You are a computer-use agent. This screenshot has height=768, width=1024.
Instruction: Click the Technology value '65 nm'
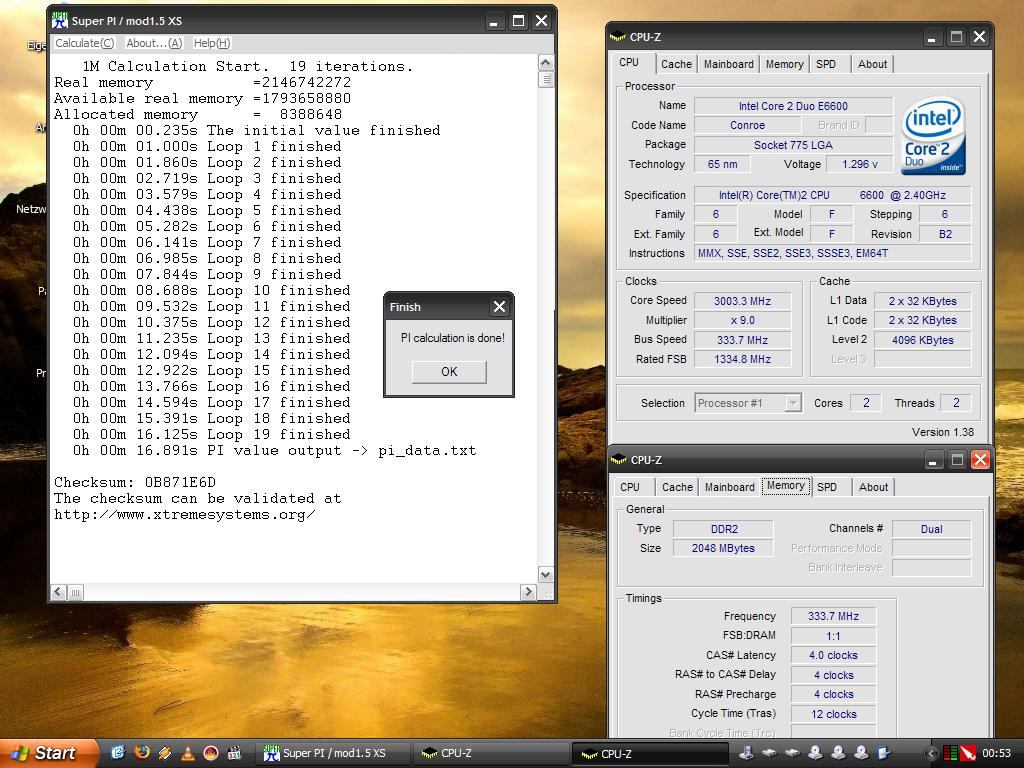click(x=722, y=165)
